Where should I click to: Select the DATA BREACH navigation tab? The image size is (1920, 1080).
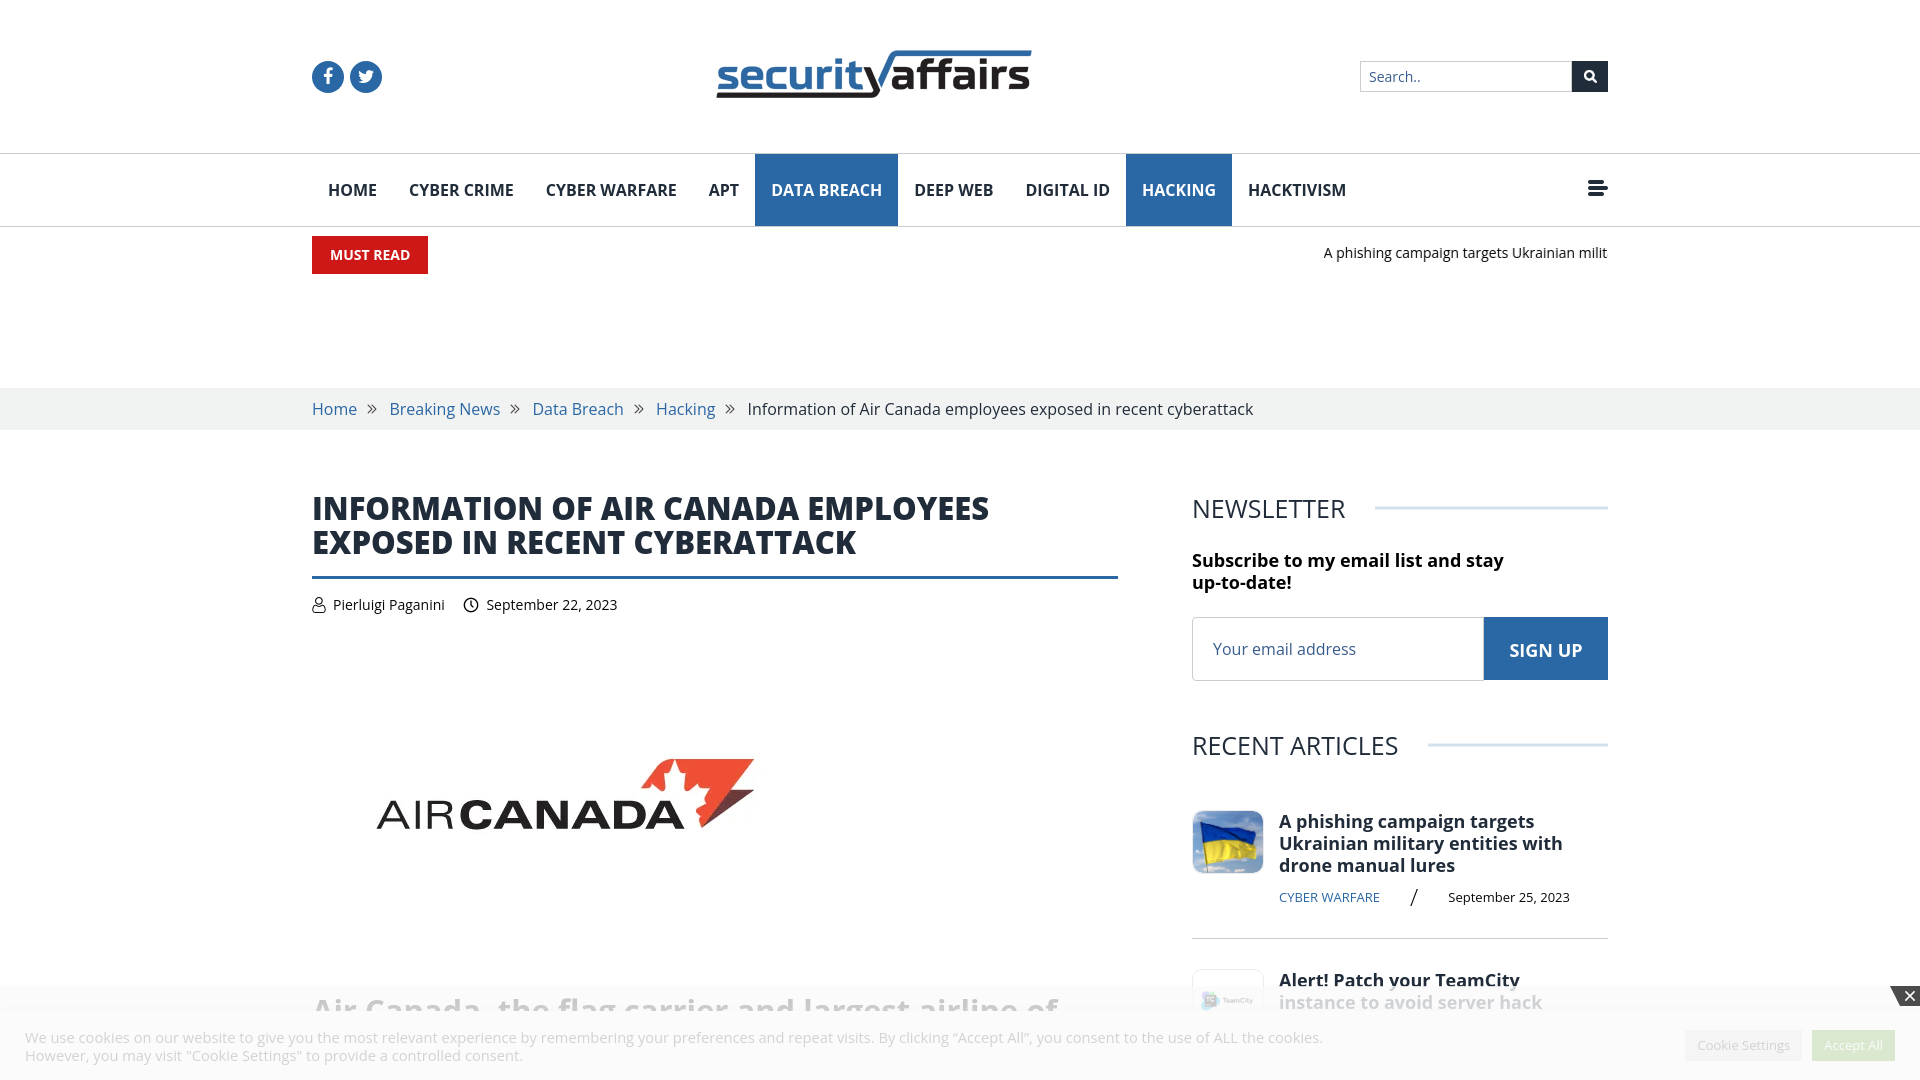pyautogui.click(x=825, y=189)
